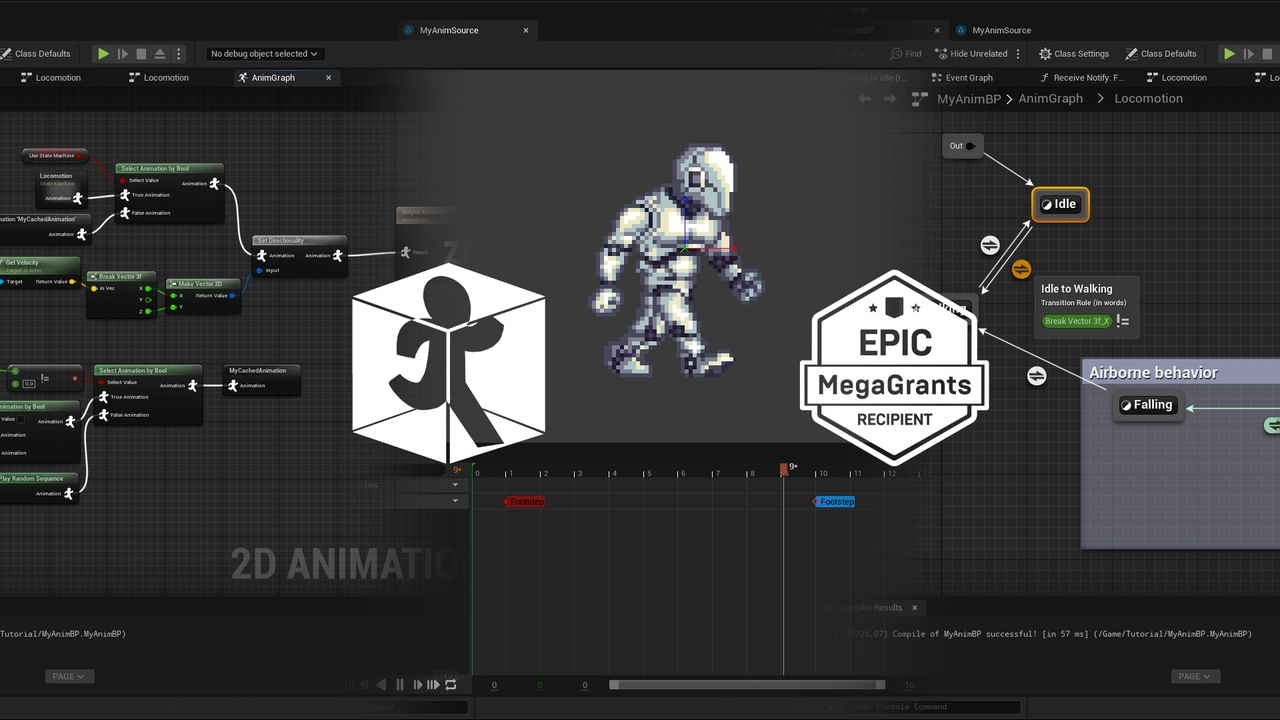Toggle the loop playback button
Image resolution: width=1280 pixels, height=720 pixels.
(451, 685)
